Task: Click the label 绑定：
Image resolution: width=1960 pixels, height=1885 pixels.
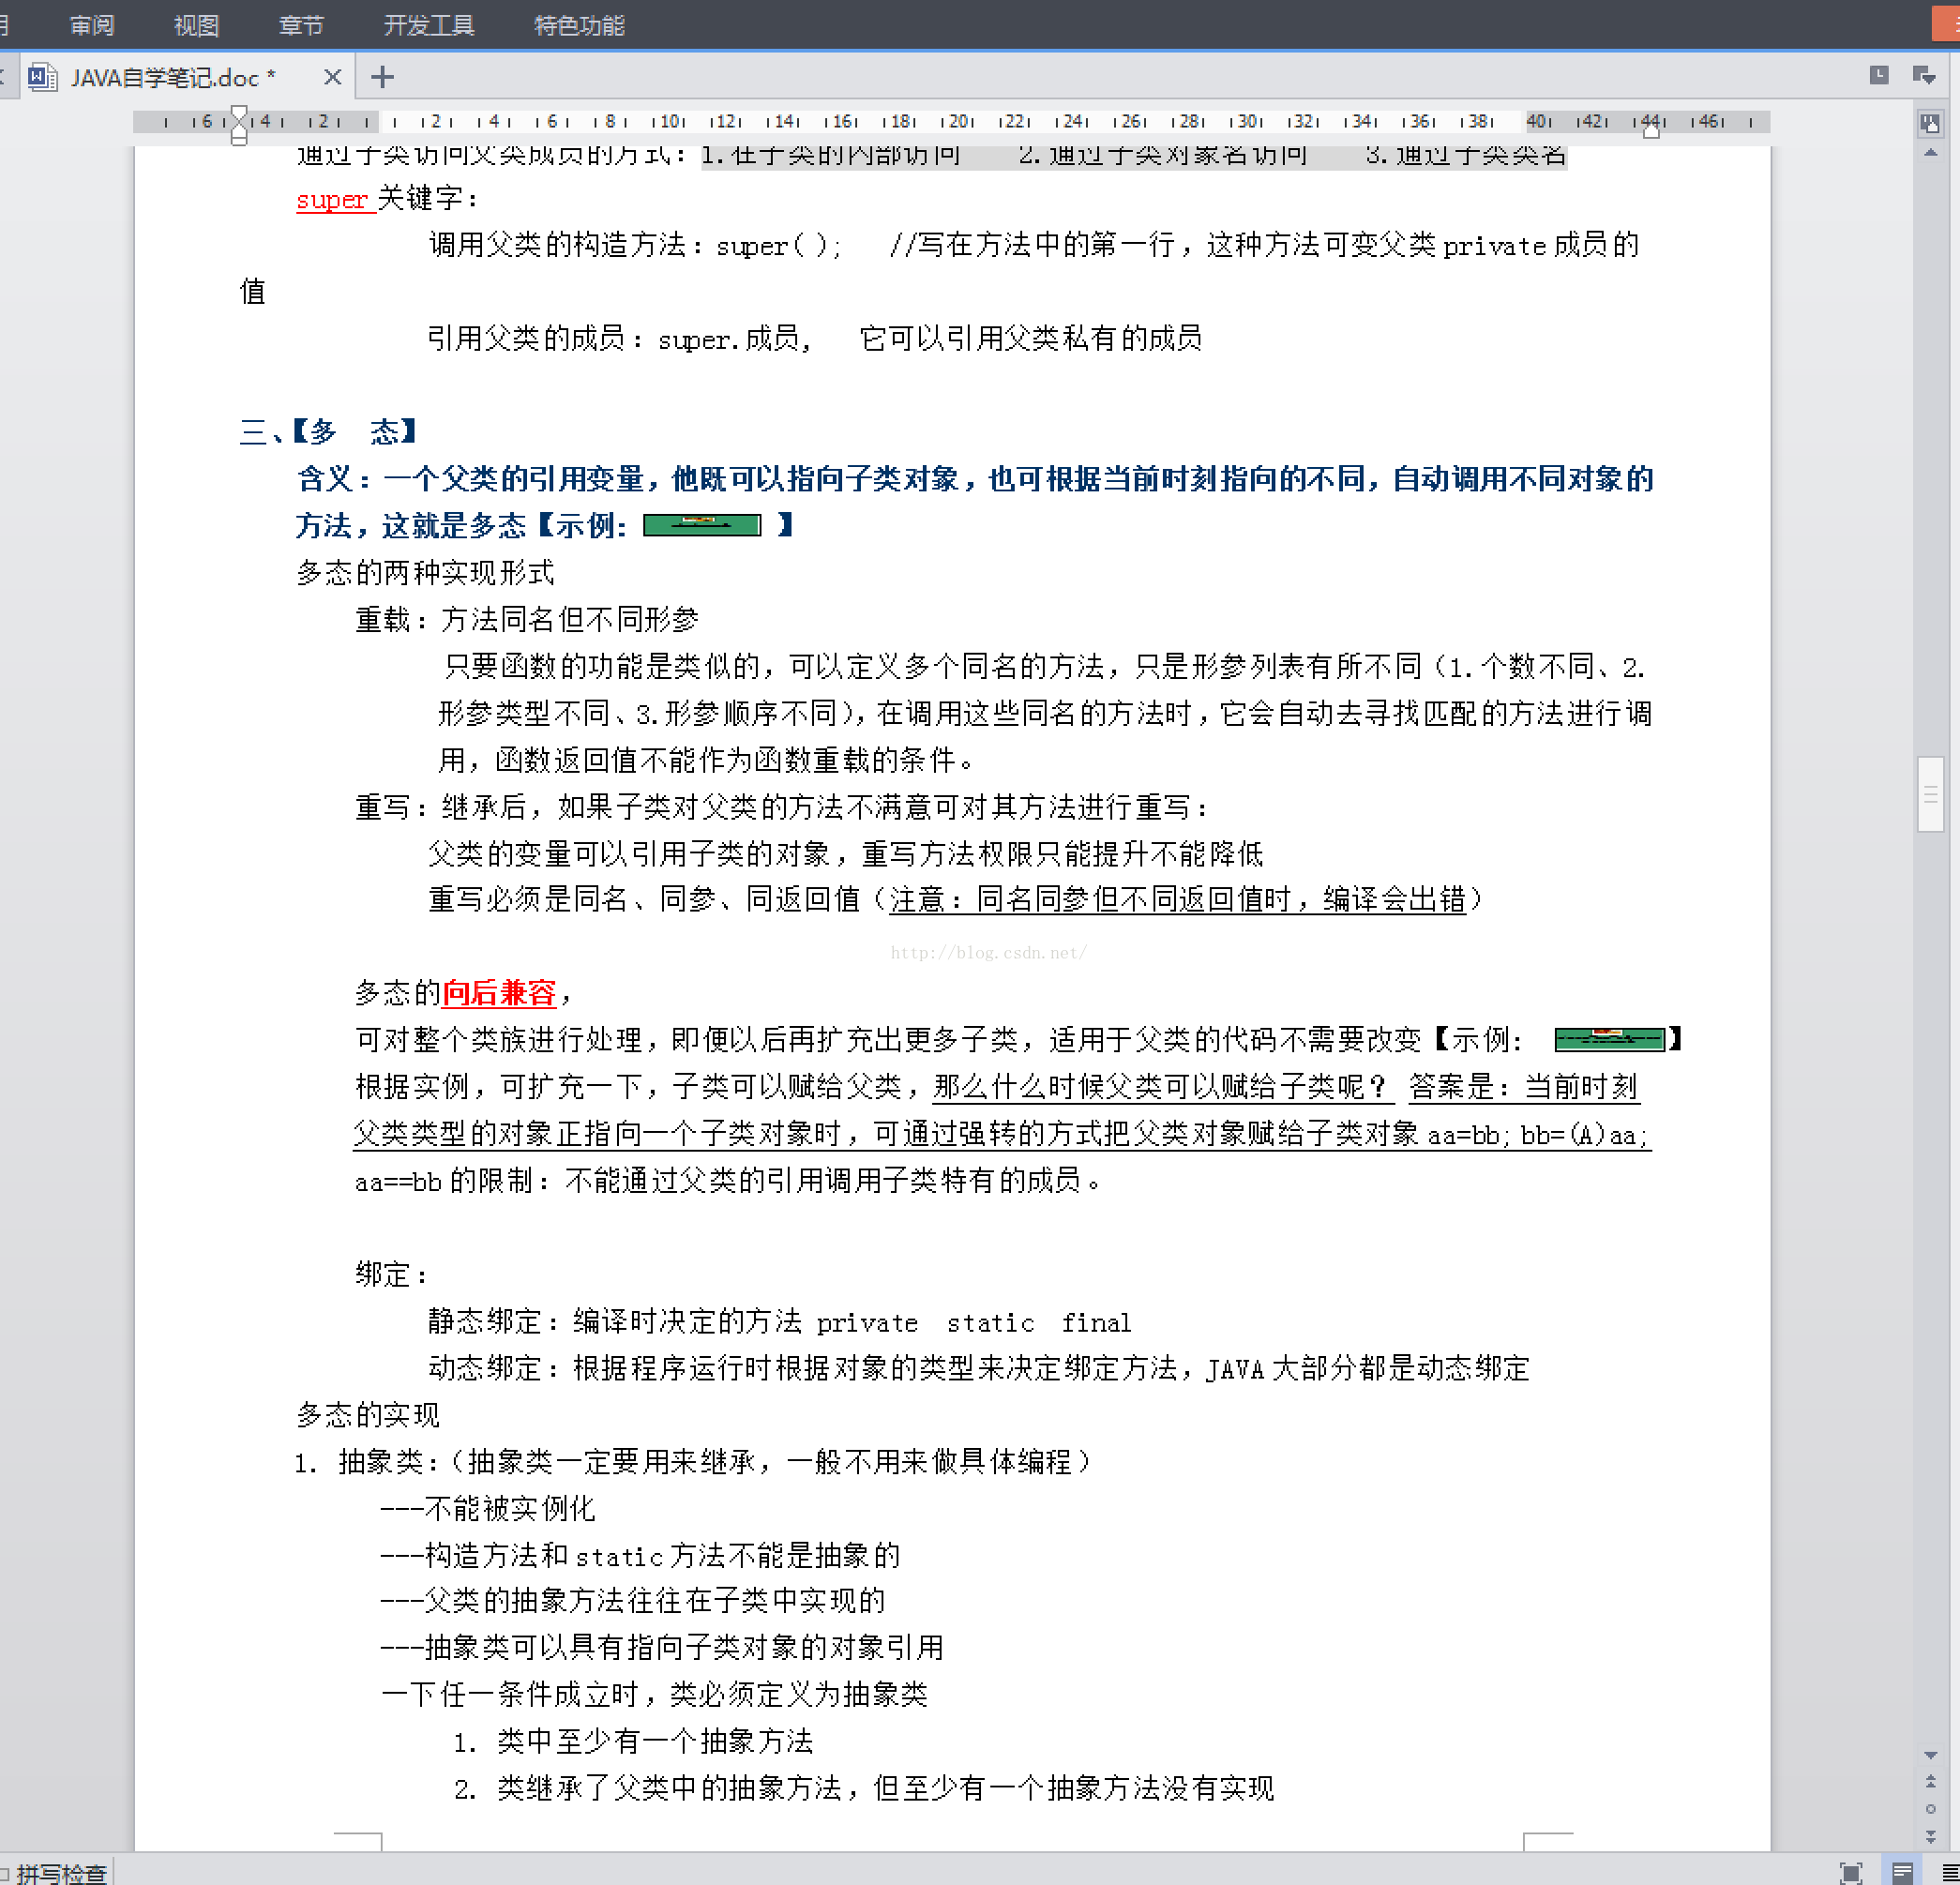Action: [x=393, y=1275]
